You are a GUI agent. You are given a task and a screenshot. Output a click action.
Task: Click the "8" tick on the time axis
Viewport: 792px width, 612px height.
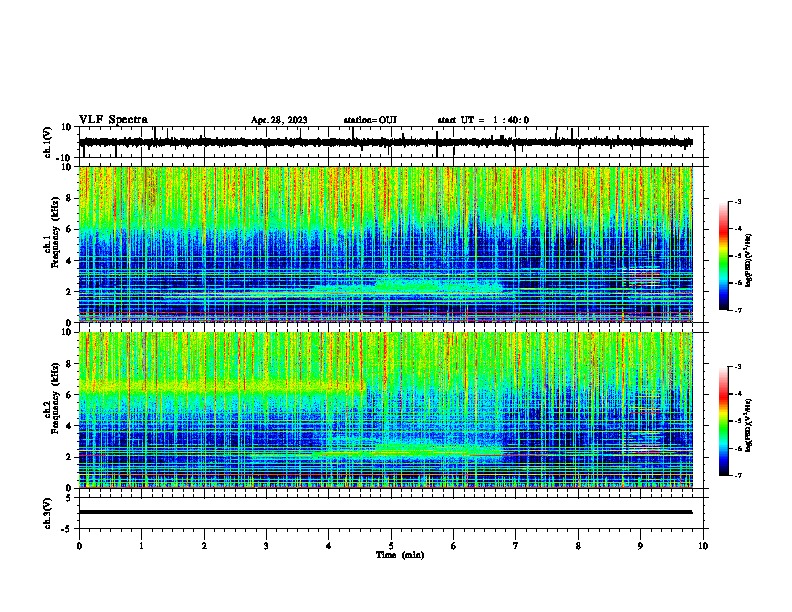[578, 546]
